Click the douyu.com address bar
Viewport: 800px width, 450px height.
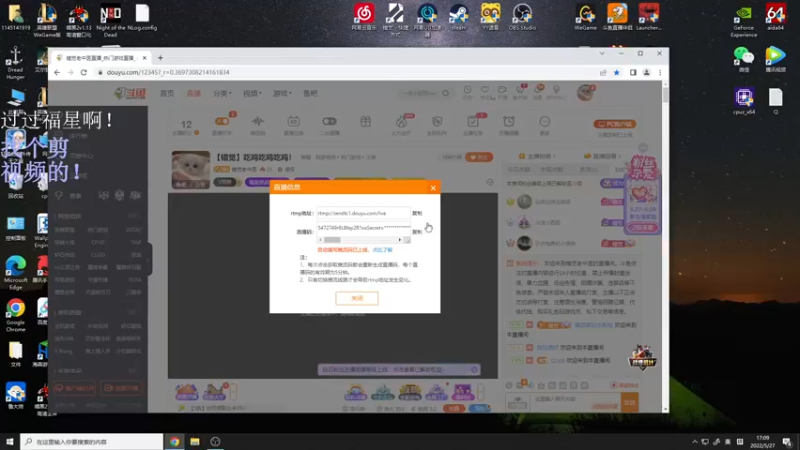point(347,72)
